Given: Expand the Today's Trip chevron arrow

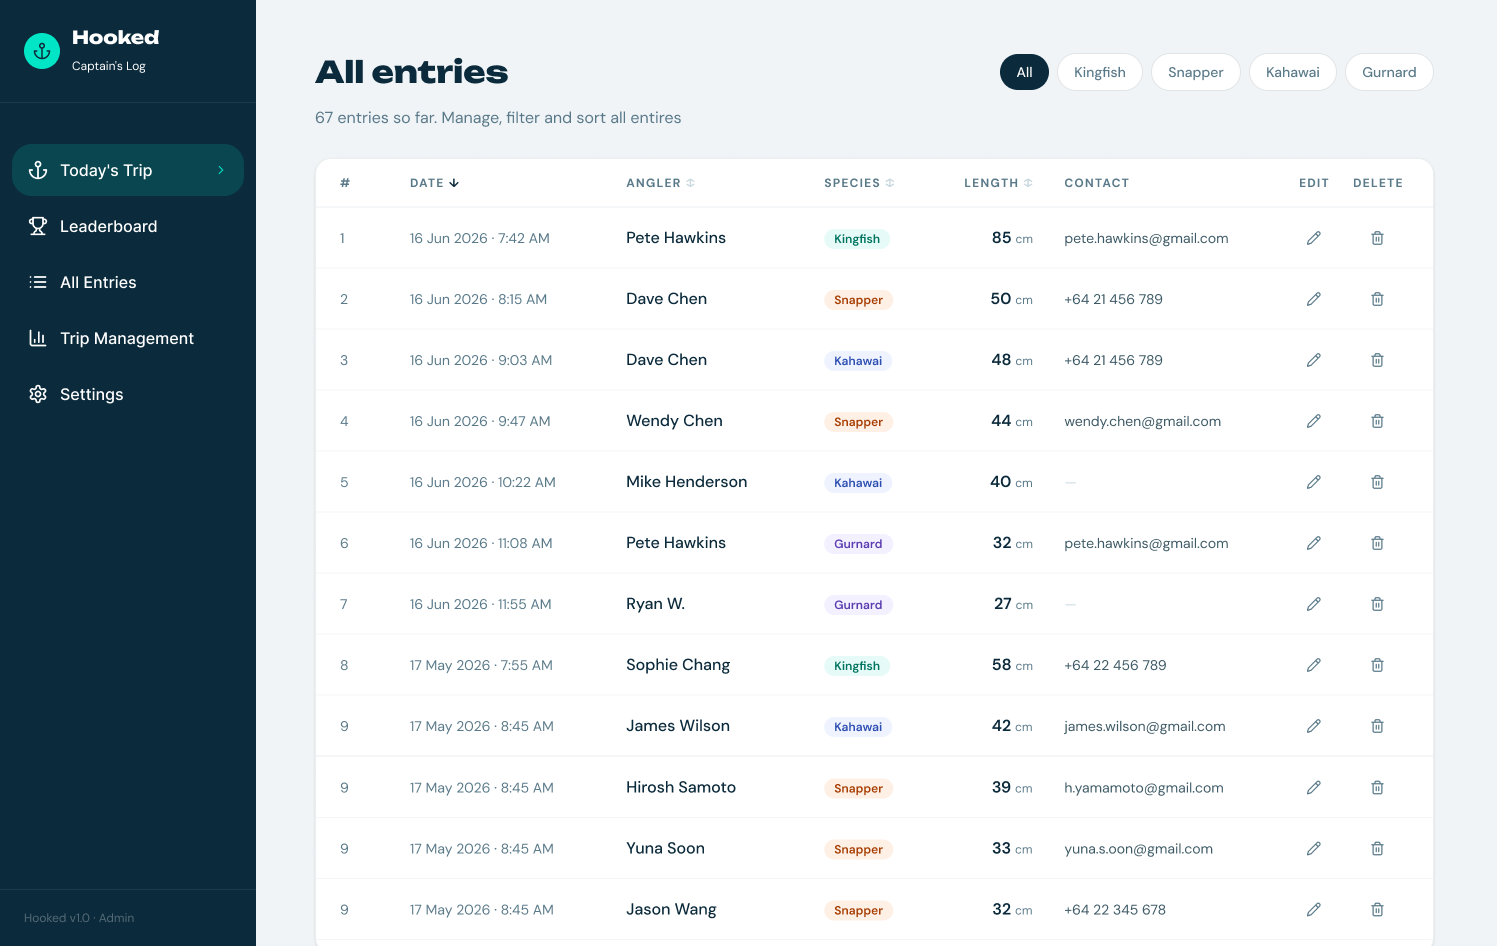Looking at the screenshot, I should click(x=221, y=170).
